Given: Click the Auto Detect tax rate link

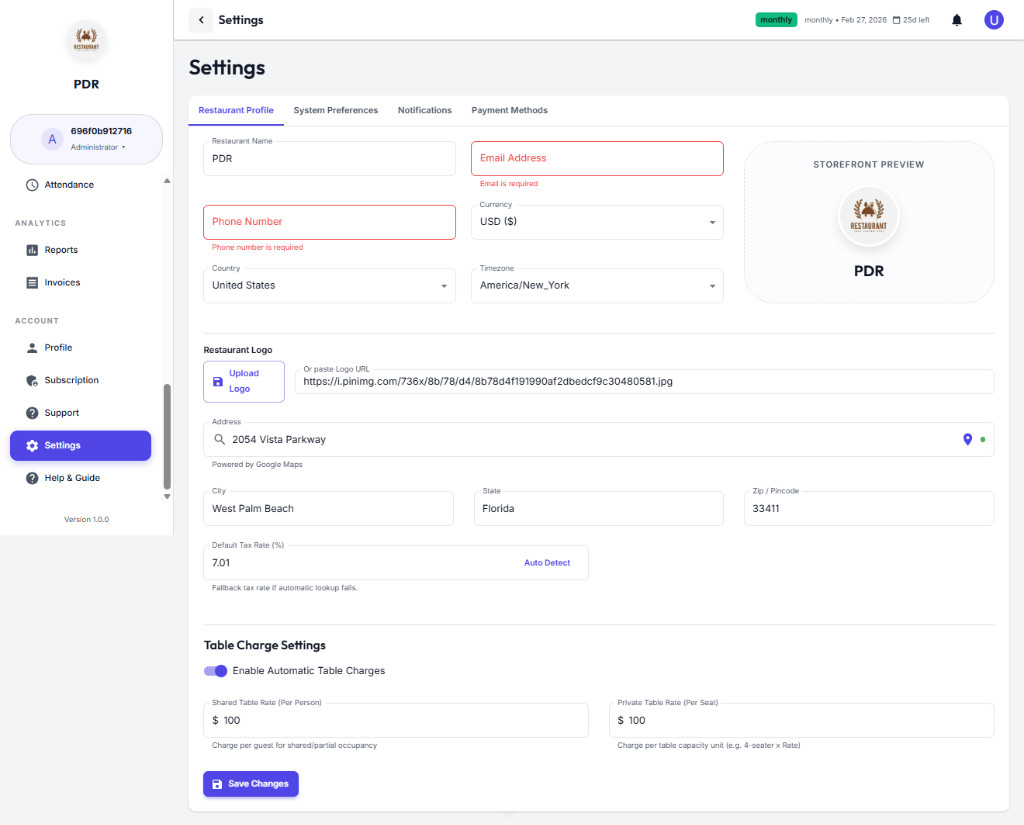Looking at the screenshot, I should (547, 562).
